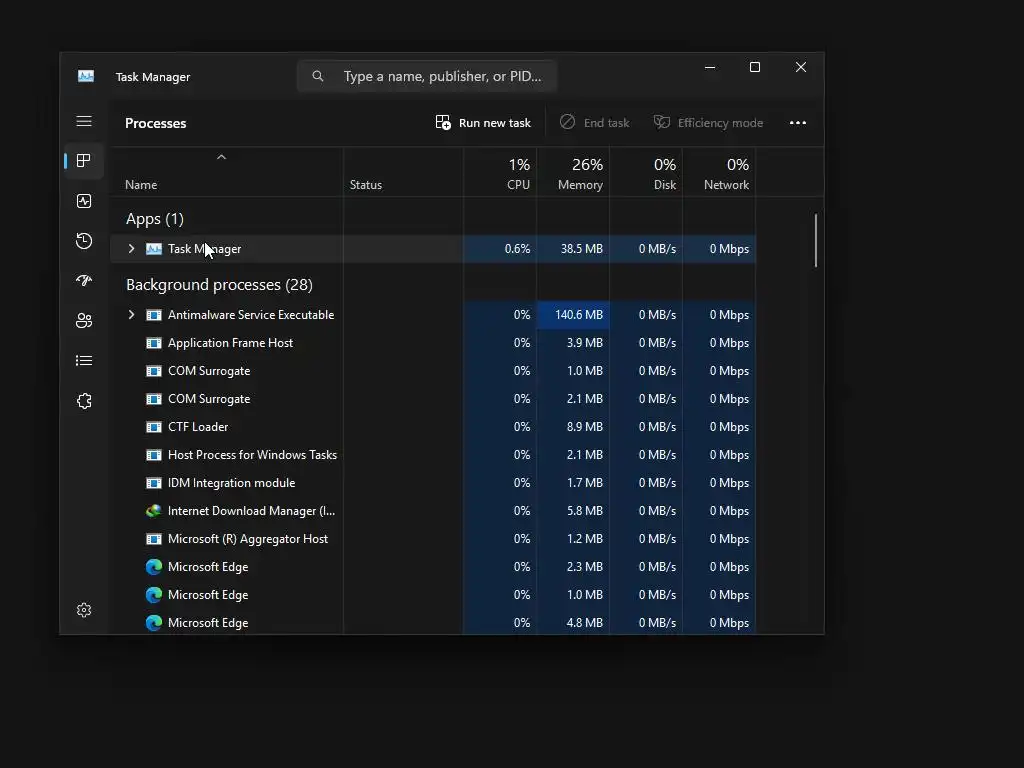Click the process list vertical scrollbar
The width and height of the screenshot is (1024, 768).
[x=816, y=240]
